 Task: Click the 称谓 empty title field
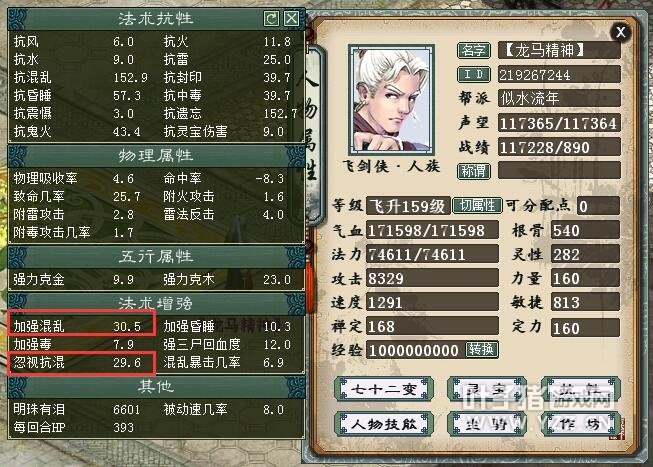(559, 171)
